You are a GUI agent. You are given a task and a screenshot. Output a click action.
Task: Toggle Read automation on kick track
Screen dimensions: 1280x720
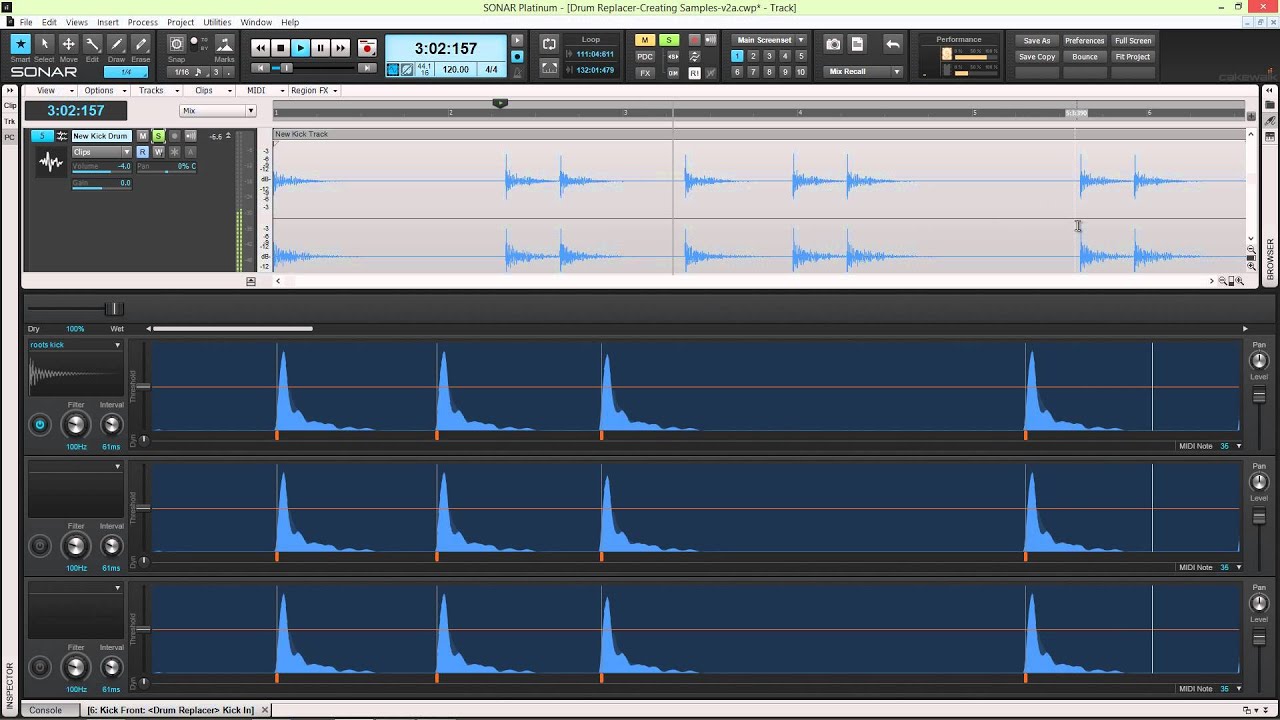143,152
